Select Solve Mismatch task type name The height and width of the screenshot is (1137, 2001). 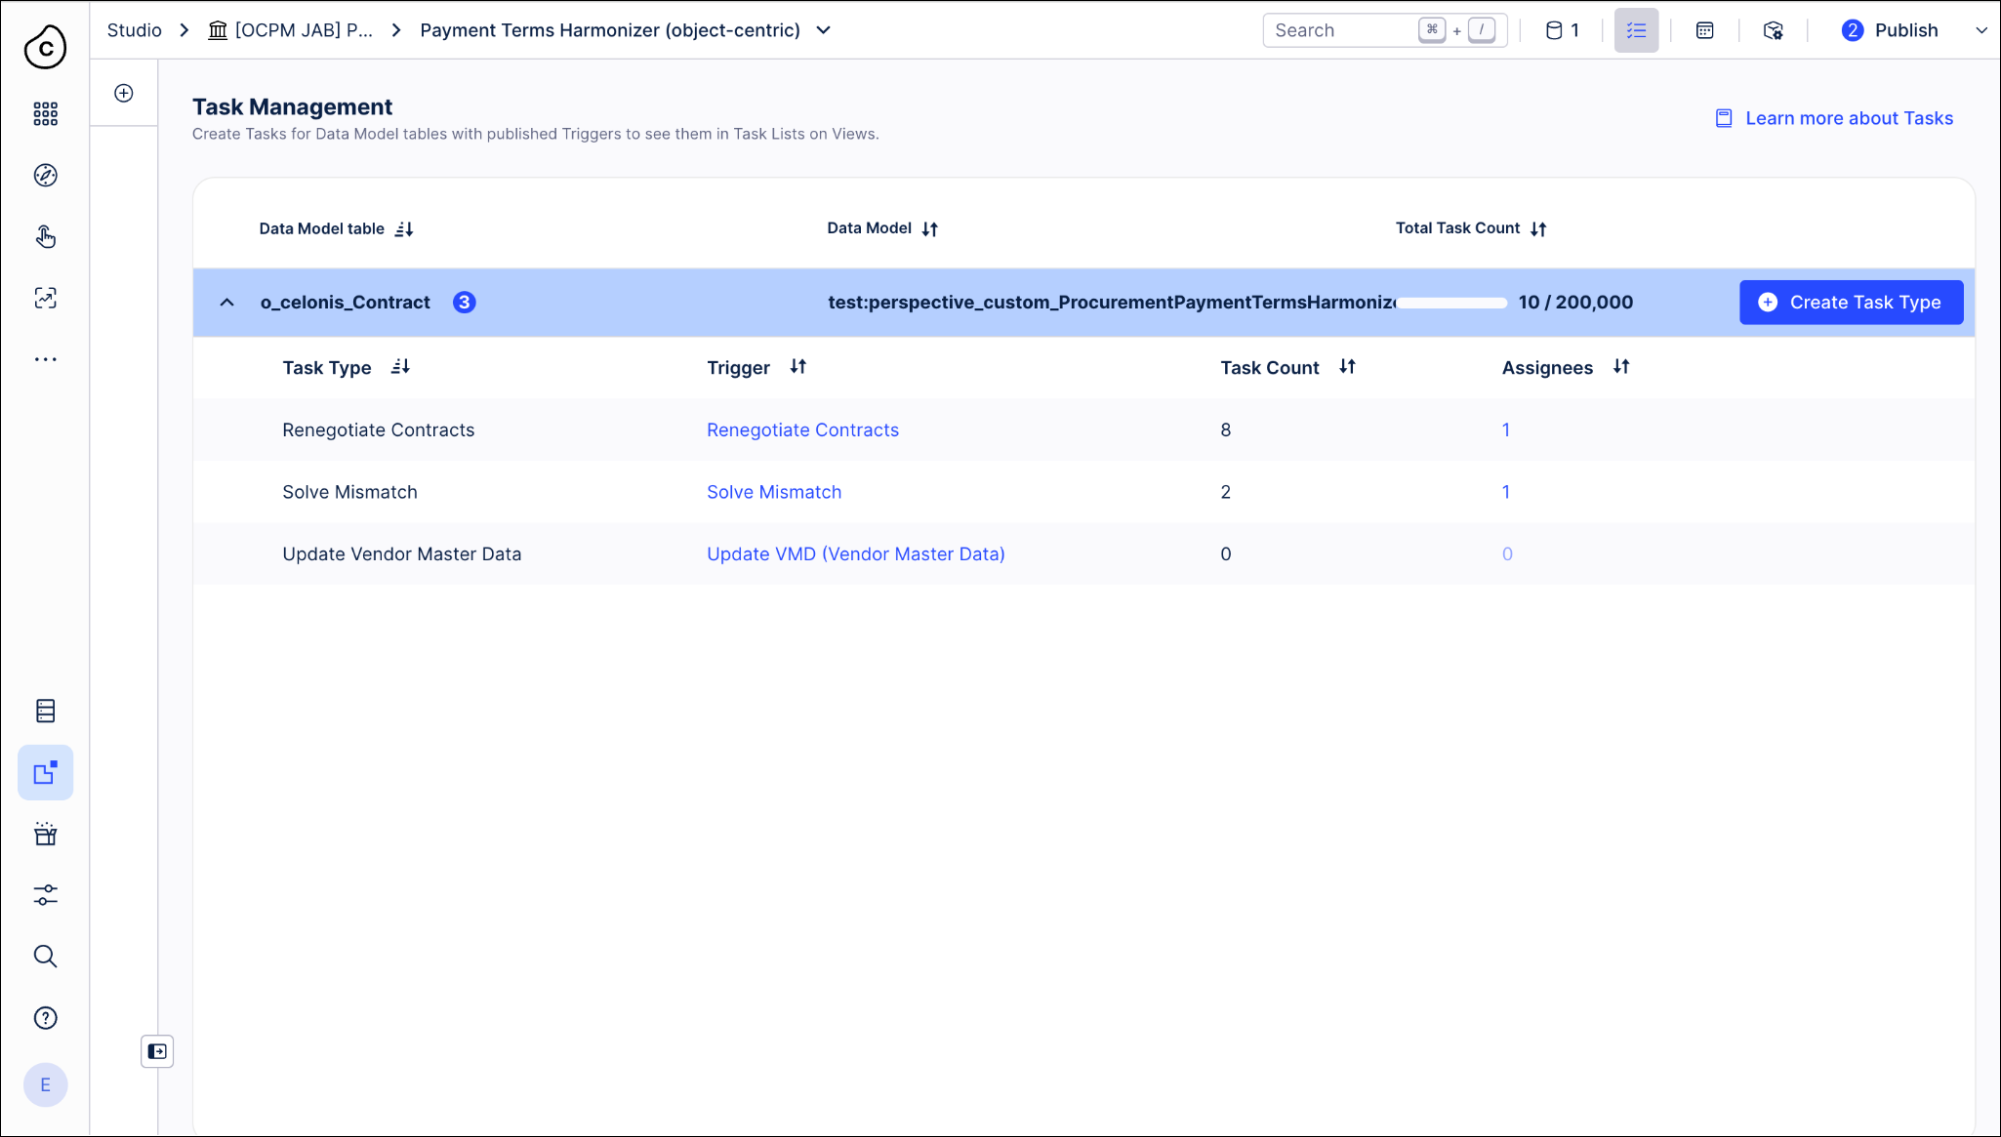pyautogui.click(x=350, y=492)
